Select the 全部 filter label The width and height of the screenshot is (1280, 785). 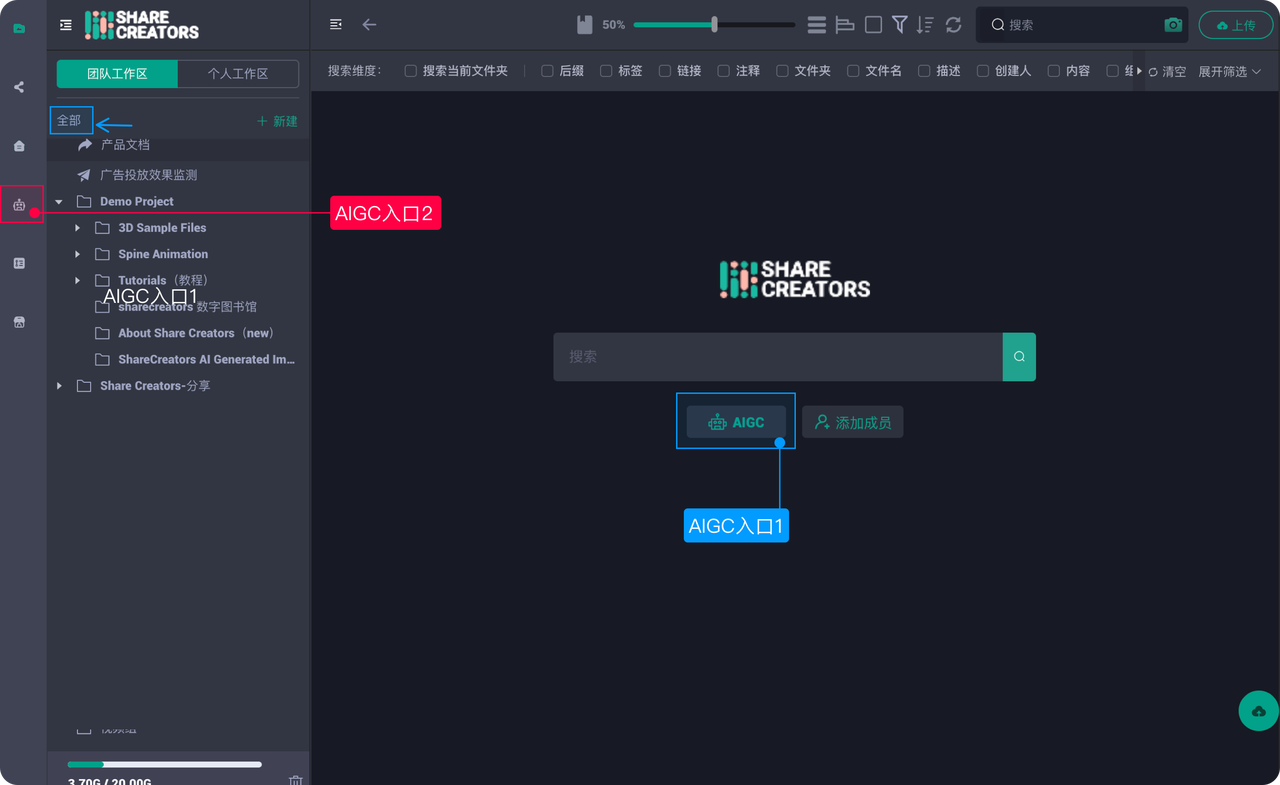point(69,120)
